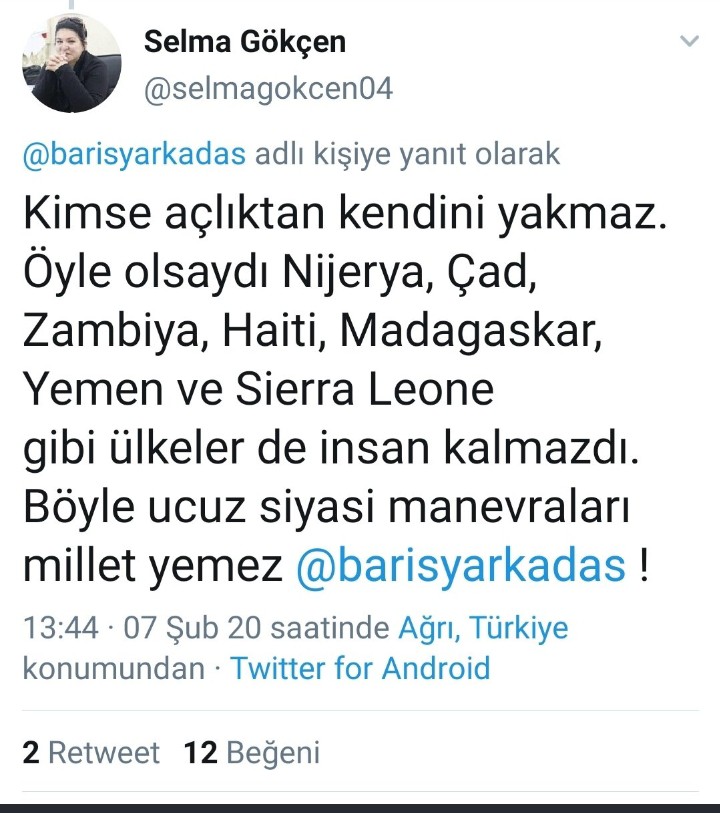Open @barisyarkadas in the reply-to line
Image resolution: width=720 pixels, height=813 pixels.
pyautogui.click(x=134, y=154)
